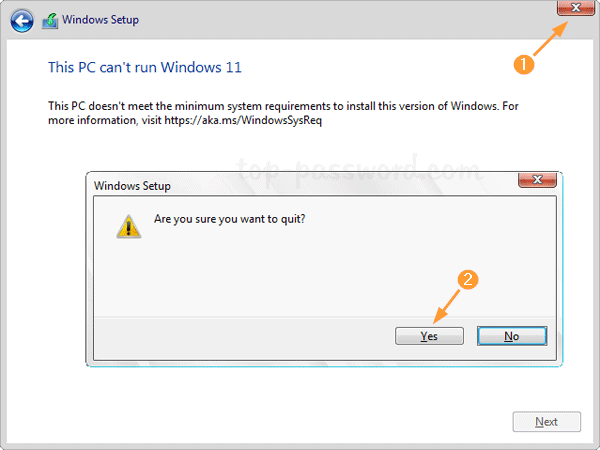The image size is (600, 450).
Task: Click the yellow warning triangle icon
Action: click(x=128, y=226)
